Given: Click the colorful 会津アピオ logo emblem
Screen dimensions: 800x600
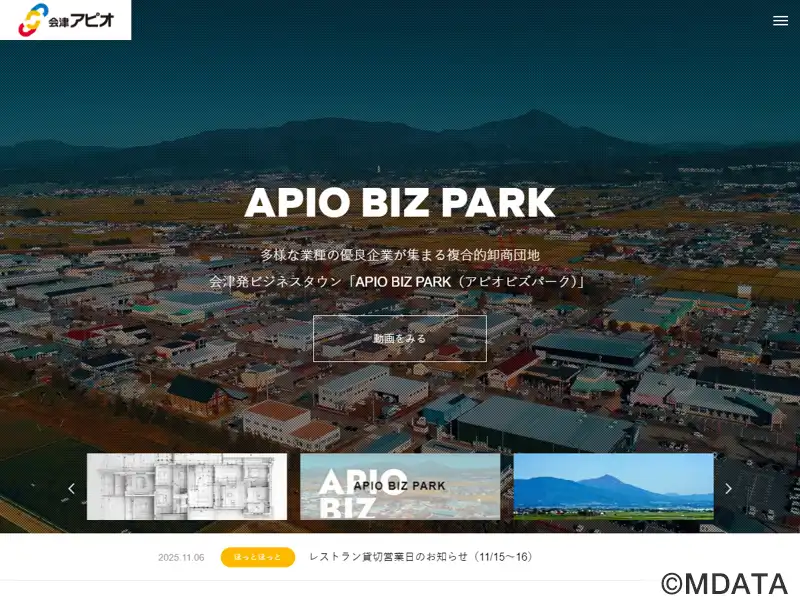Looking at the screenshot, I should tap(32, 20).
